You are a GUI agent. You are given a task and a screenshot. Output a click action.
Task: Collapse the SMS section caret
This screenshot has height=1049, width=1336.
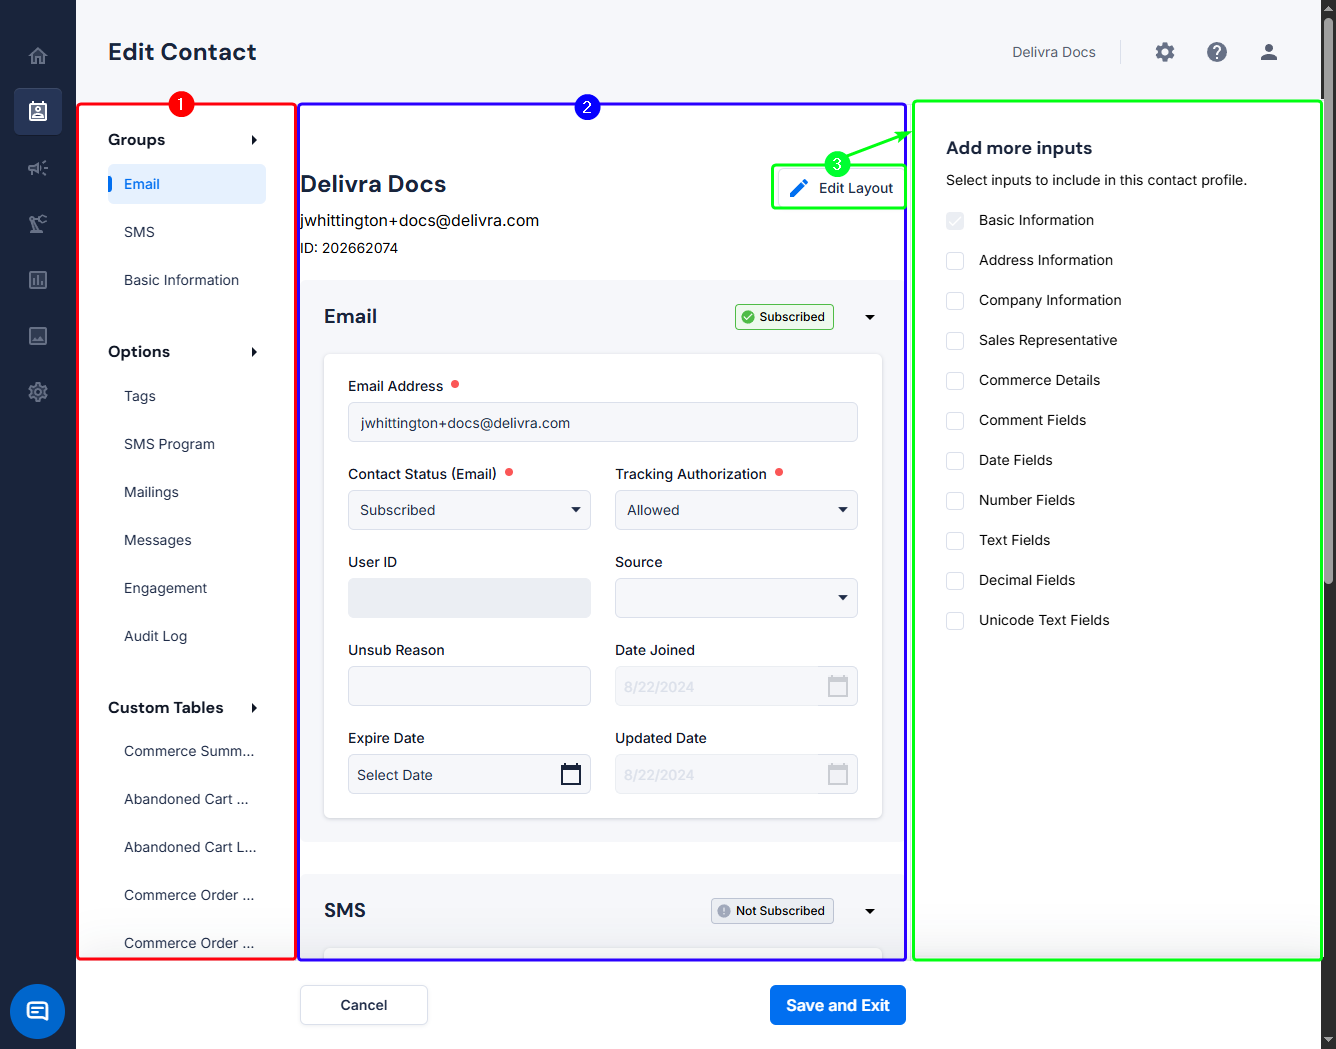(x=870, y=911)
